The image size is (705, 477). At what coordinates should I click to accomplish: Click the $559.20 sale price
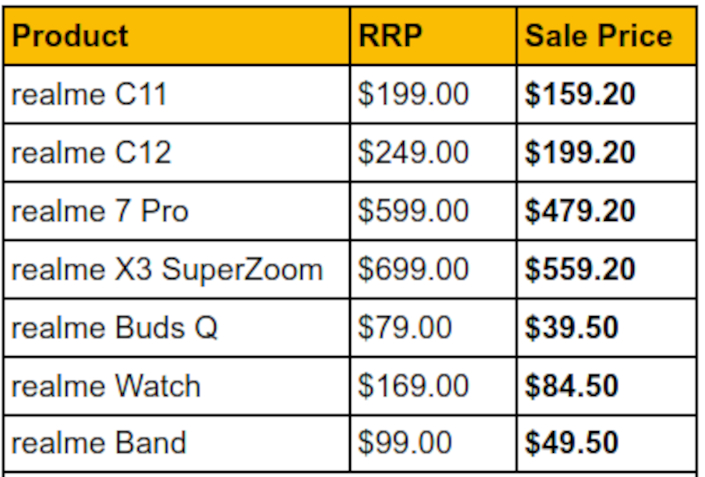pos(580,269)
